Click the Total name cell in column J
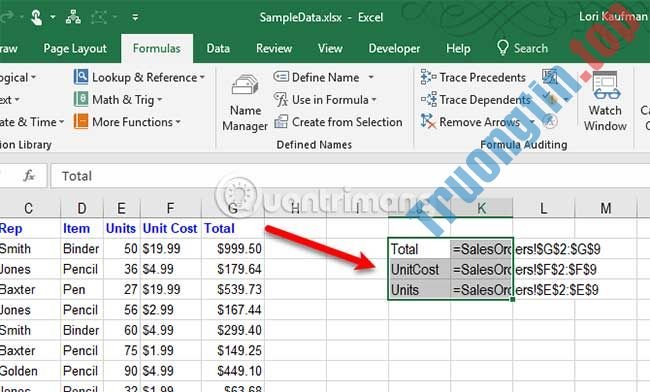 (x=420, y=249)
